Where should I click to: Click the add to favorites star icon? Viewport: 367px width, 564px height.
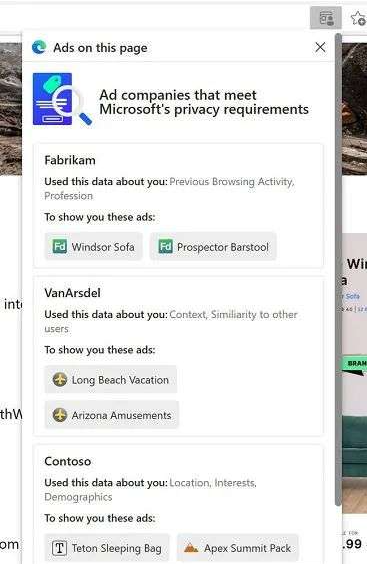click(358, 18)
